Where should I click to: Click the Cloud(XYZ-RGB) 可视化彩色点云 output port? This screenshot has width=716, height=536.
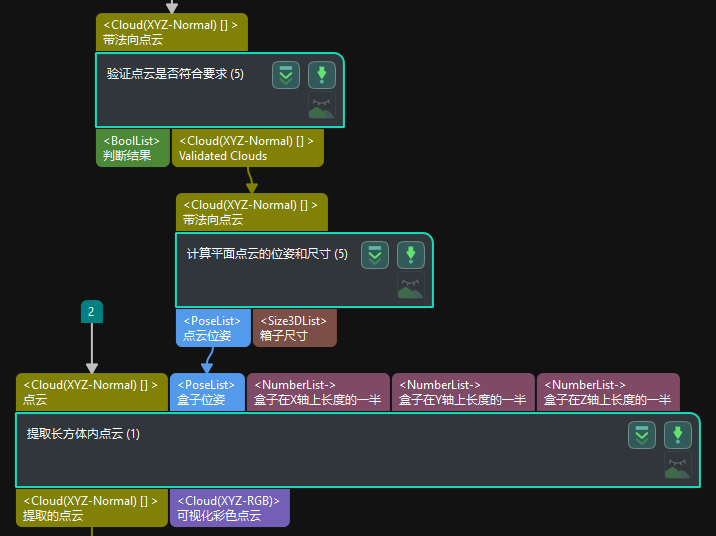230,508
